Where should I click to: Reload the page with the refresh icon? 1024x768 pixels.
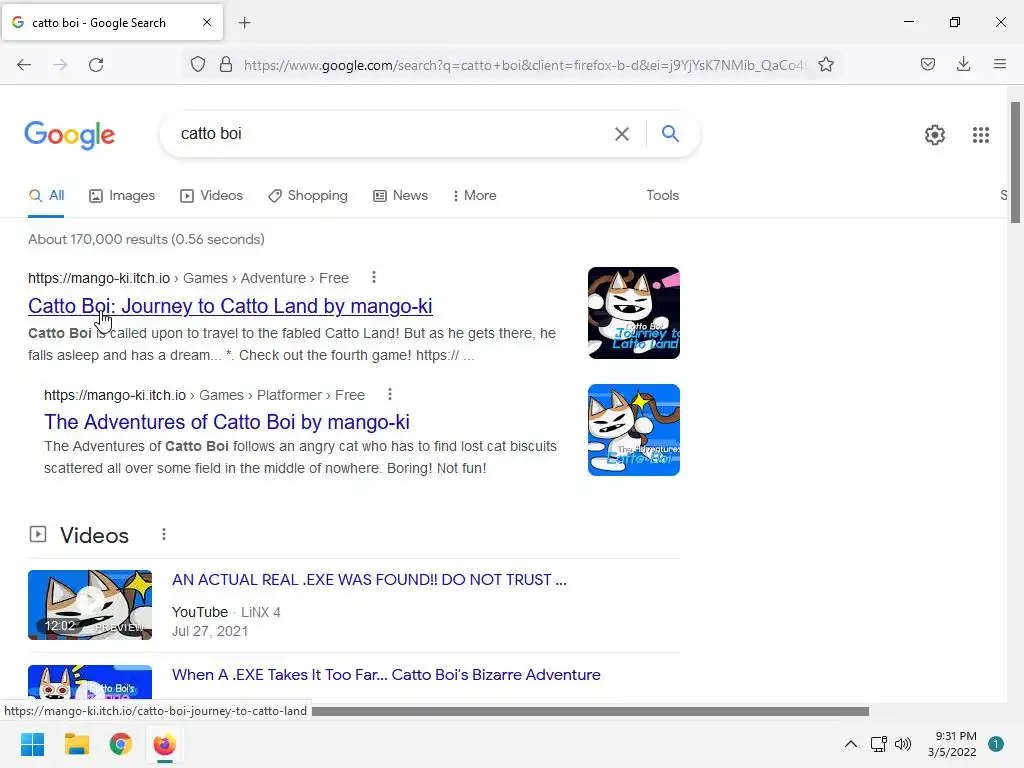click(96, 65)
